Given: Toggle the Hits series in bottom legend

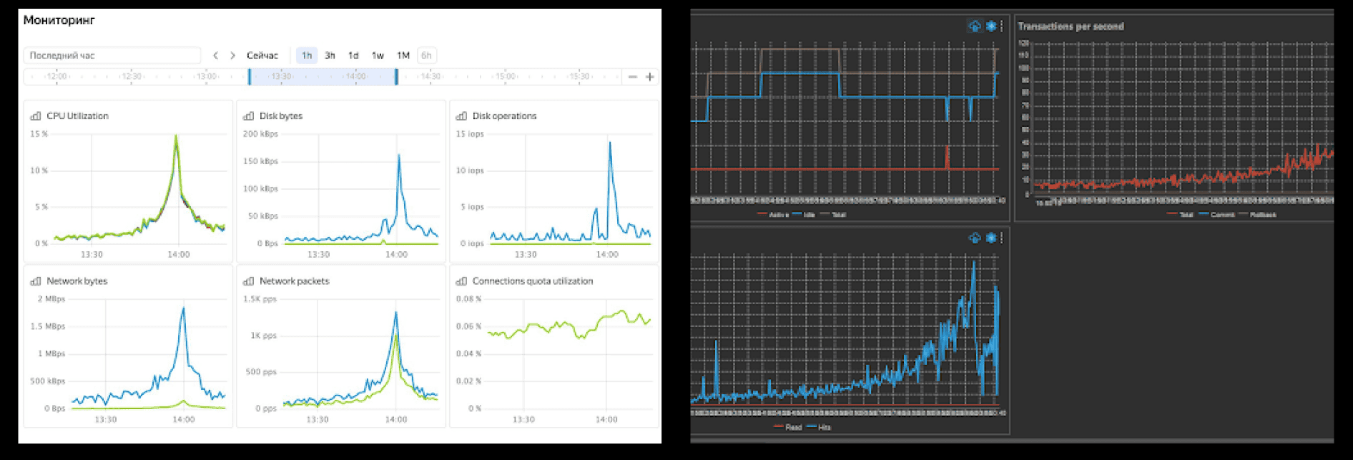Looking at the screenshot, I should [816, 427].
